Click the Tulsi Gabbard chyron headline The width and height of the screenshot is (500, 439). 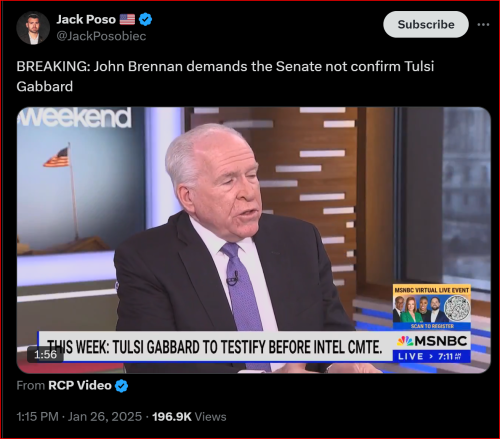215,347
